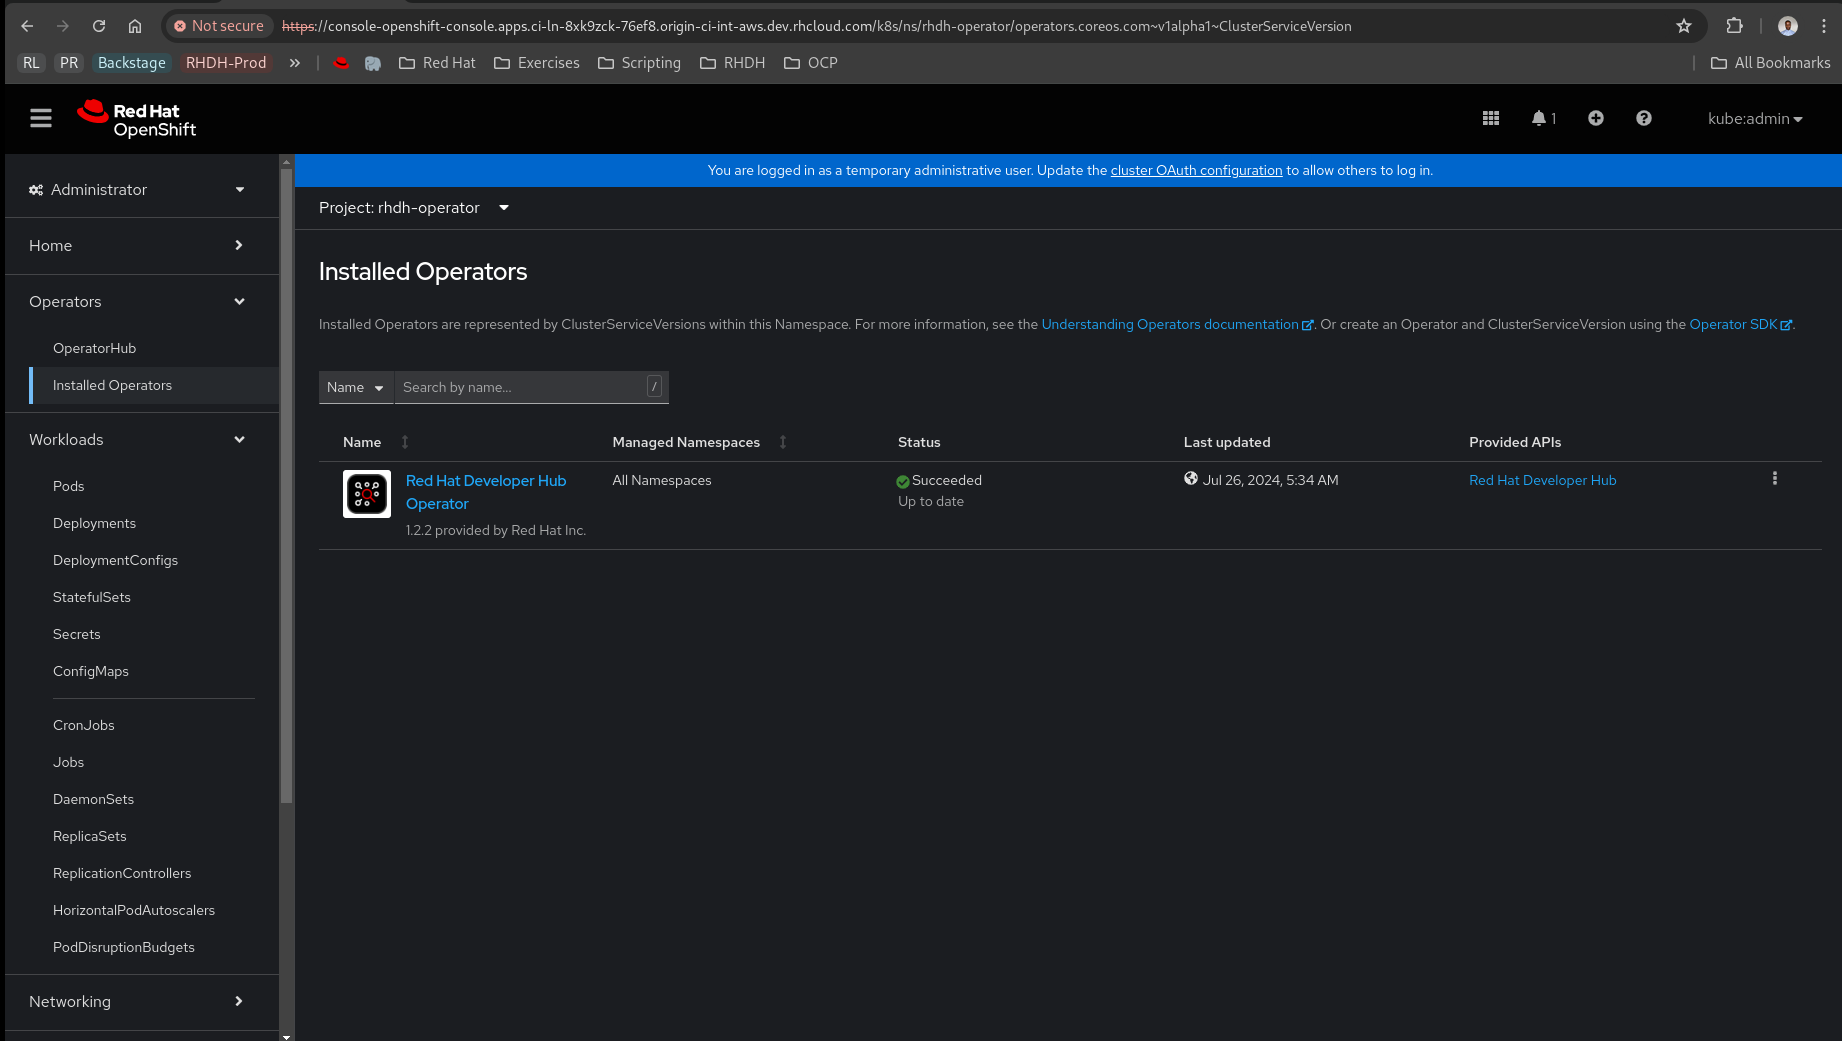Open DeploymentConfigs page

tap(115, 560)
